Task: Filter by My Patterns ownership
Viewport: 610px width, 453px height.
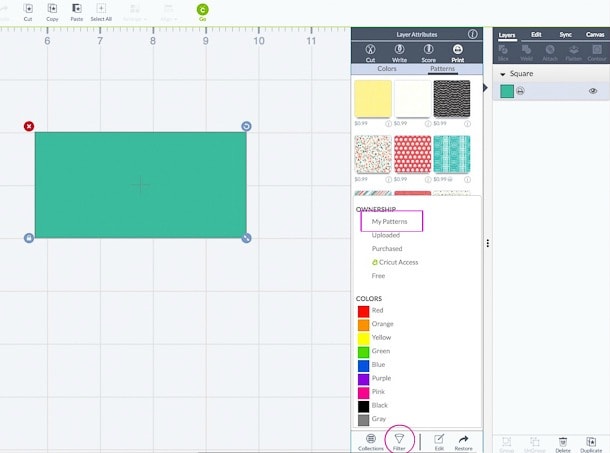Action: pyautogui.click(x=389, y=221)
